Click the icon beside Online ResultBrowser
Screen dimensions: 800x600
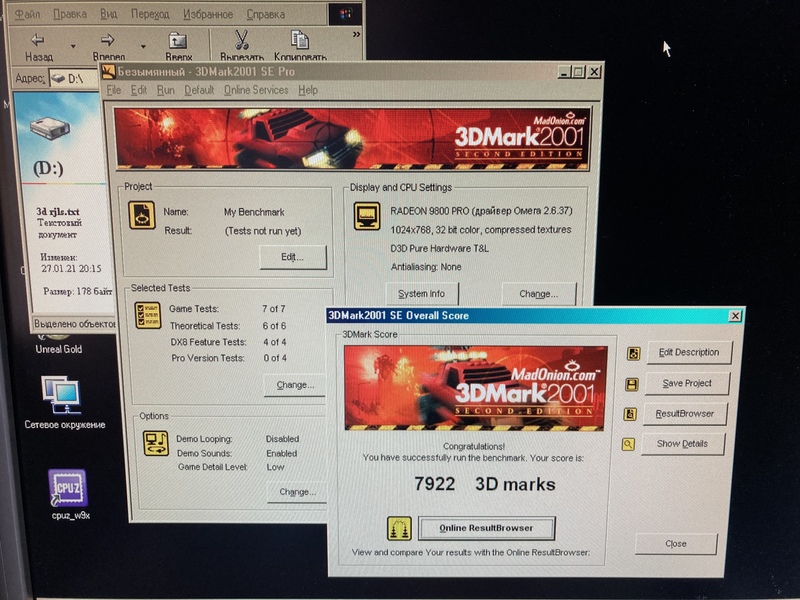399,528
